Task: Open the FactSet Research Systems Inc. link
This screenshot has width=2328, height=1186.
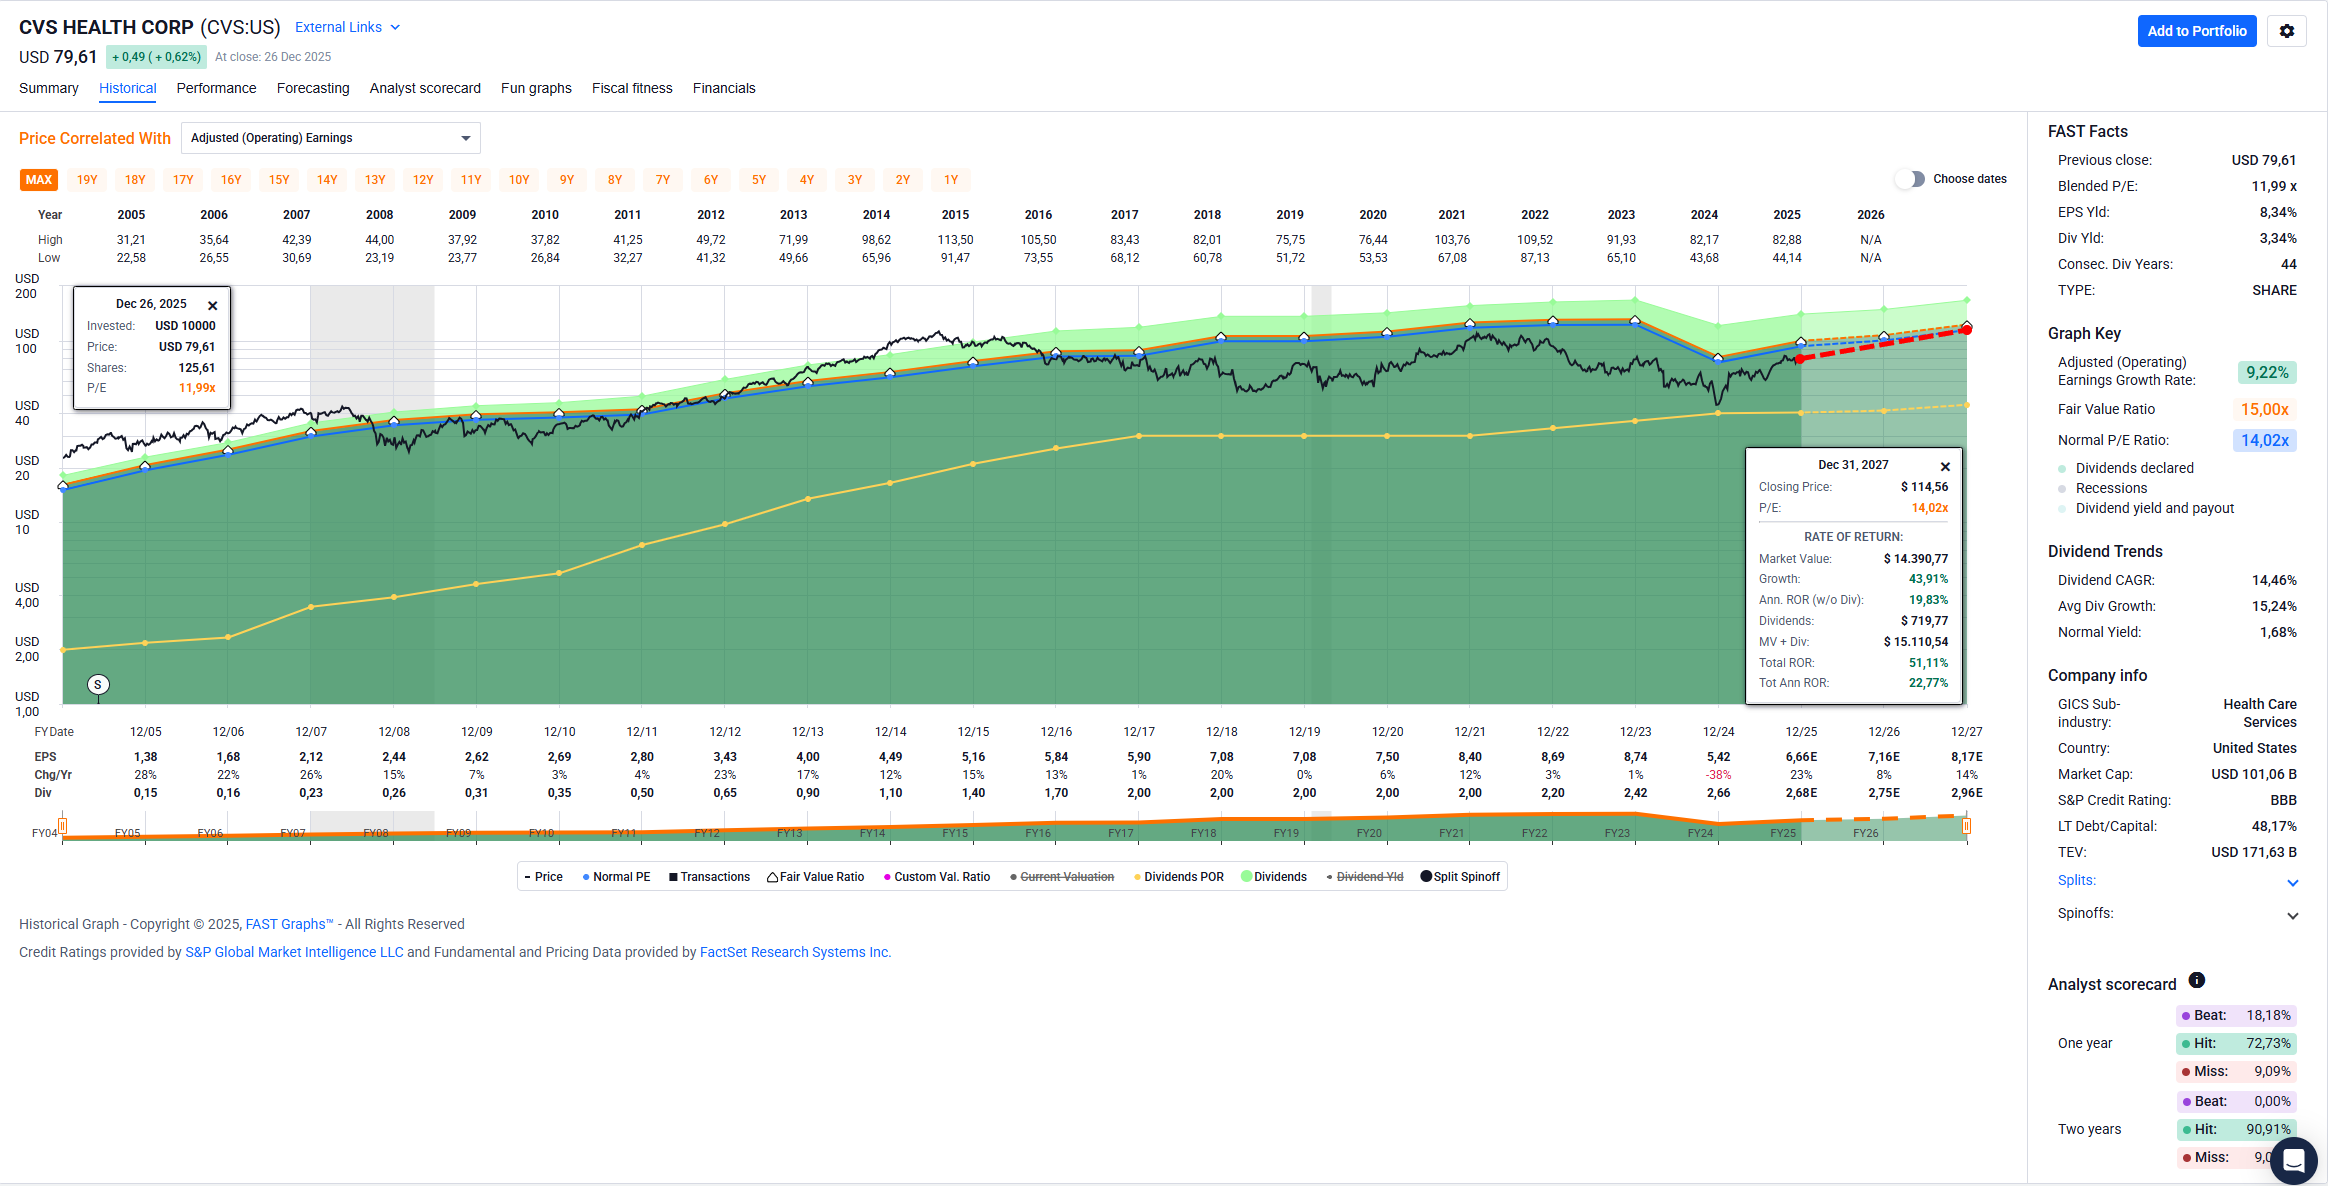Action: tap(795, 952)
